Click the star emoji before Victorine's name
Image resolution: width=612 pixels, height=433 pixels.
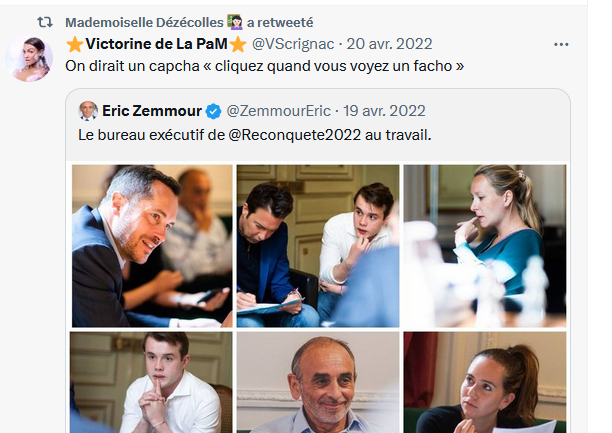pos(75,45)
